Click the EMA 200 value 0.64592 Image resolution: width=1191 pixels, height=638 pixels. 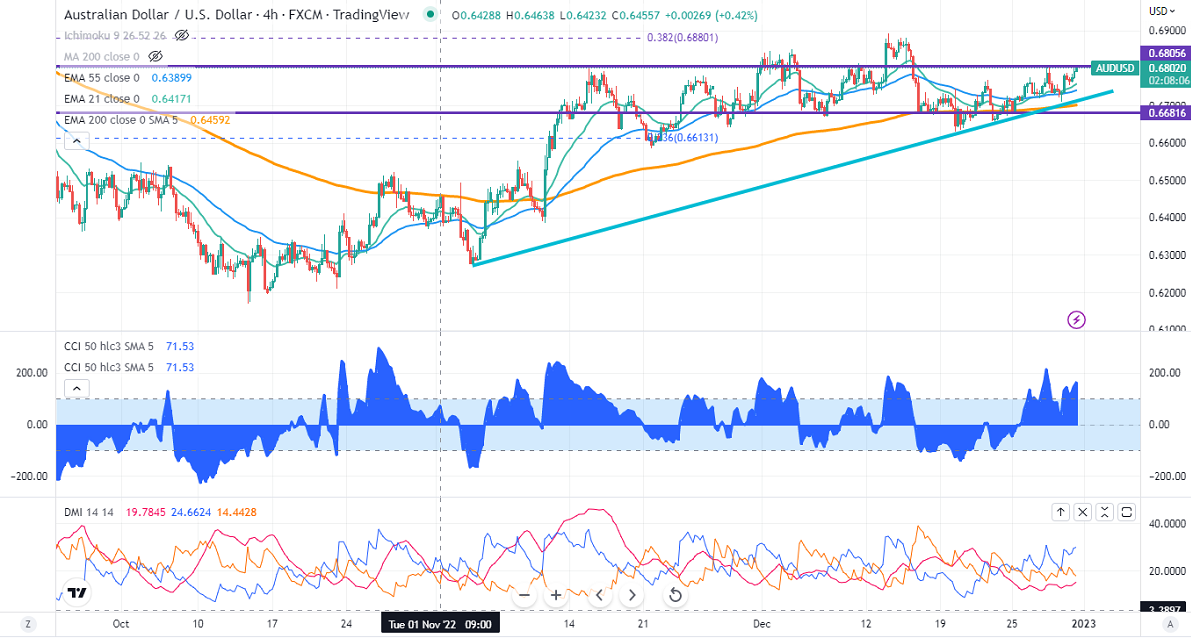point(210,120)
